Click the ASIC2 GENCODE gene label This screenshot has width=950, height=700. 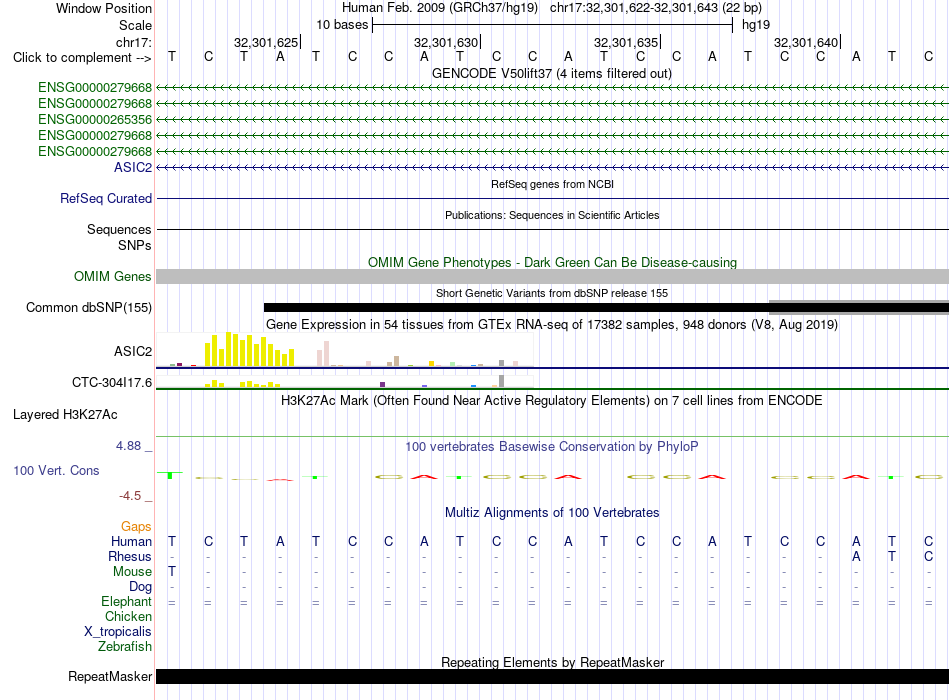click(x=133, y=167)
